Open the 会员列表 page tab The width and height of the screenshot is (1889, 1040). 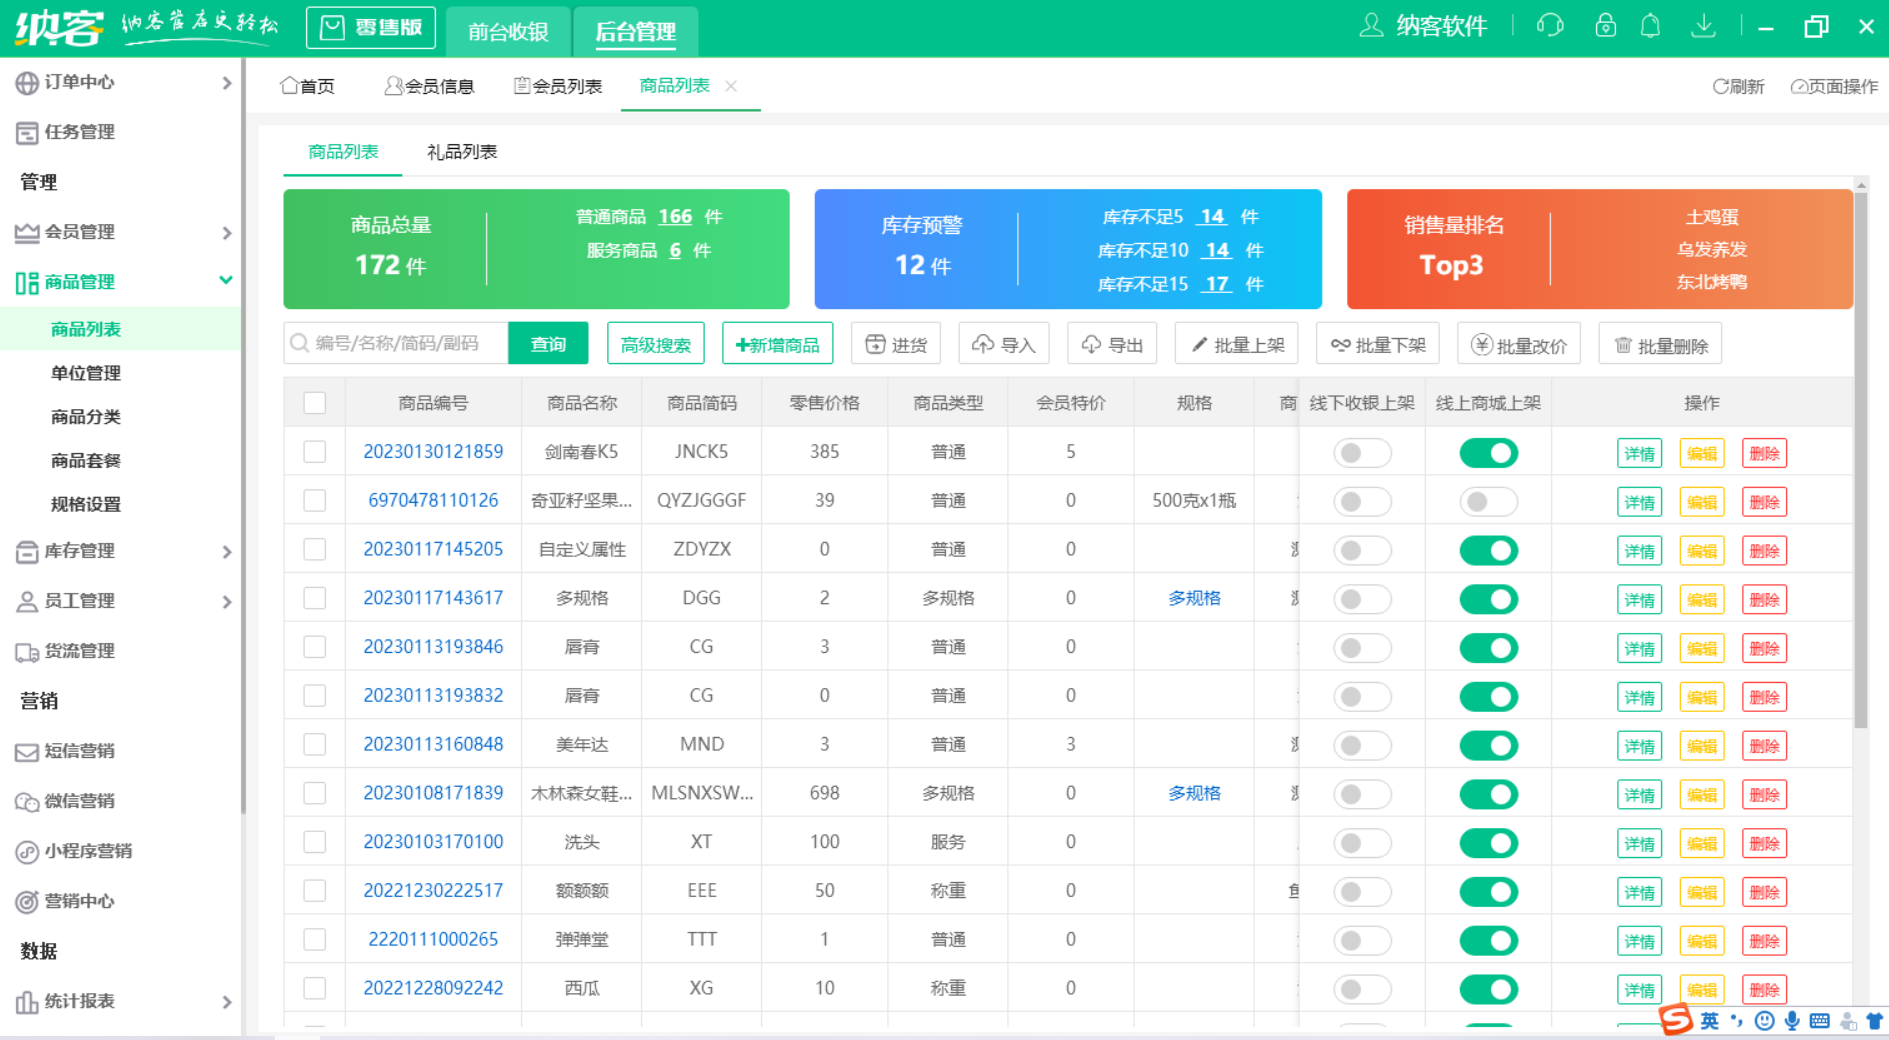558,87
